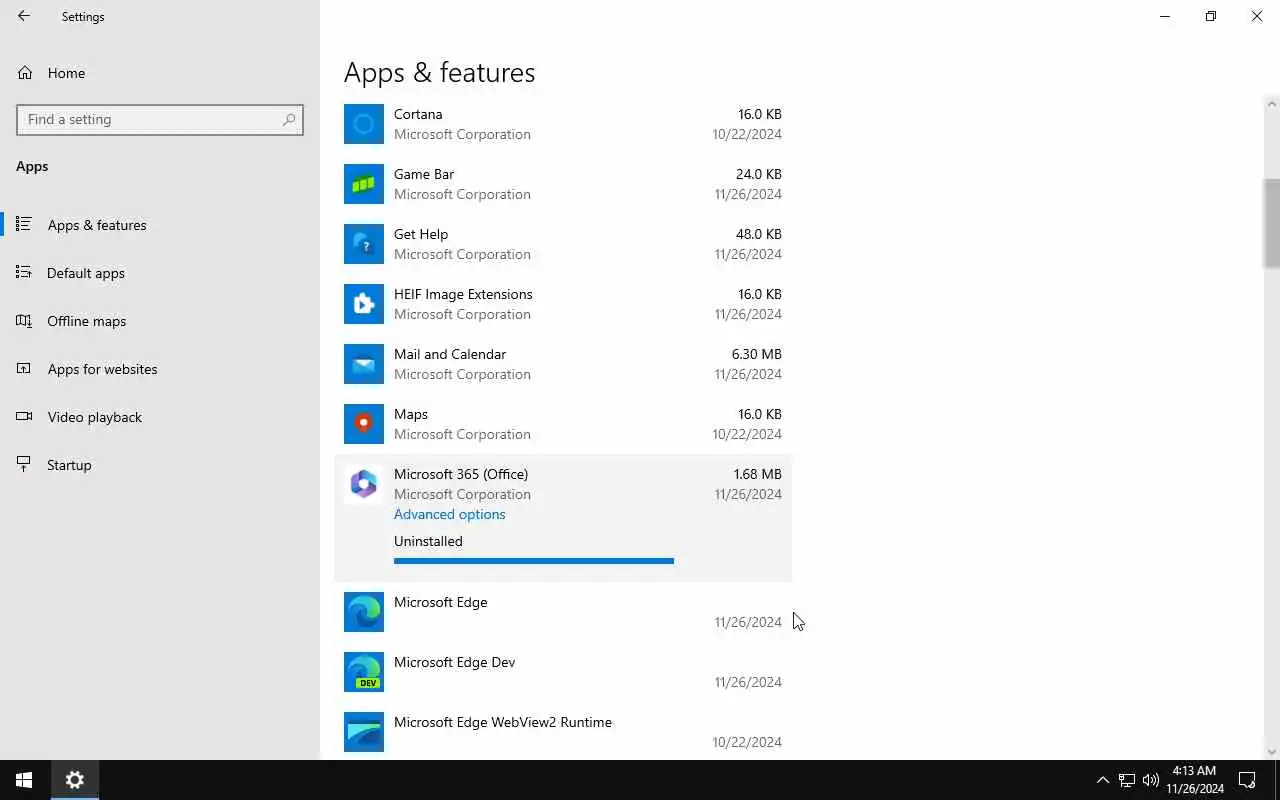This screenshot has width=1280, height=800.
Task: Select the Microsoft Edge Dev name
Action: [455, 662]
